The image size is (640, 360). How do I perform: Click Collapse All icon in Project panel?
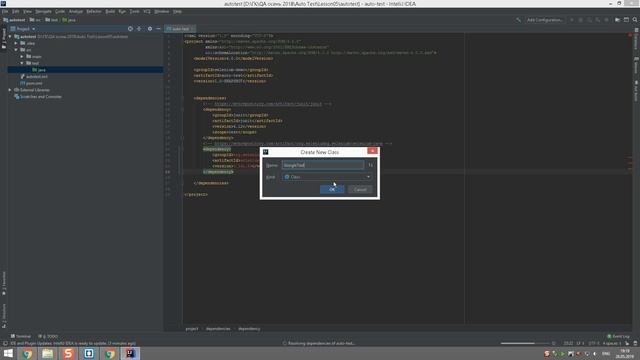coord(139,29)
